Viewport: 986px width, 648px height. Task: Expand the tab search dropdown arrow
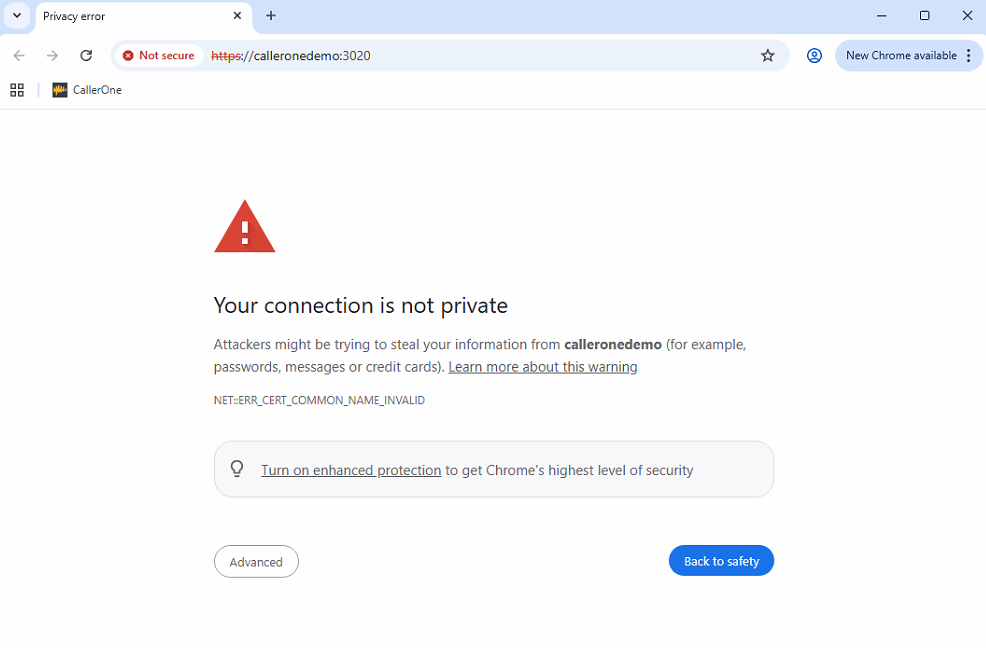(17, 16)
